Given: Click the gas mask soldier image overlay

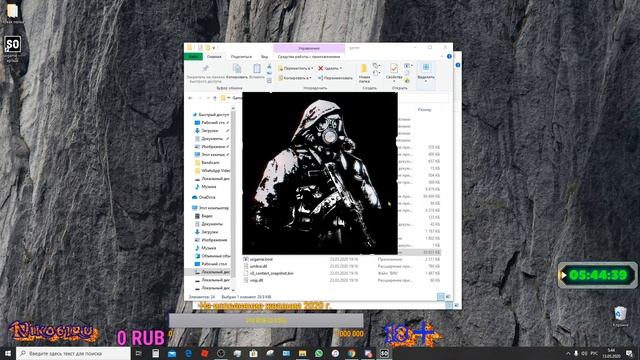Looking at the screenshot, I should point(320,173).
